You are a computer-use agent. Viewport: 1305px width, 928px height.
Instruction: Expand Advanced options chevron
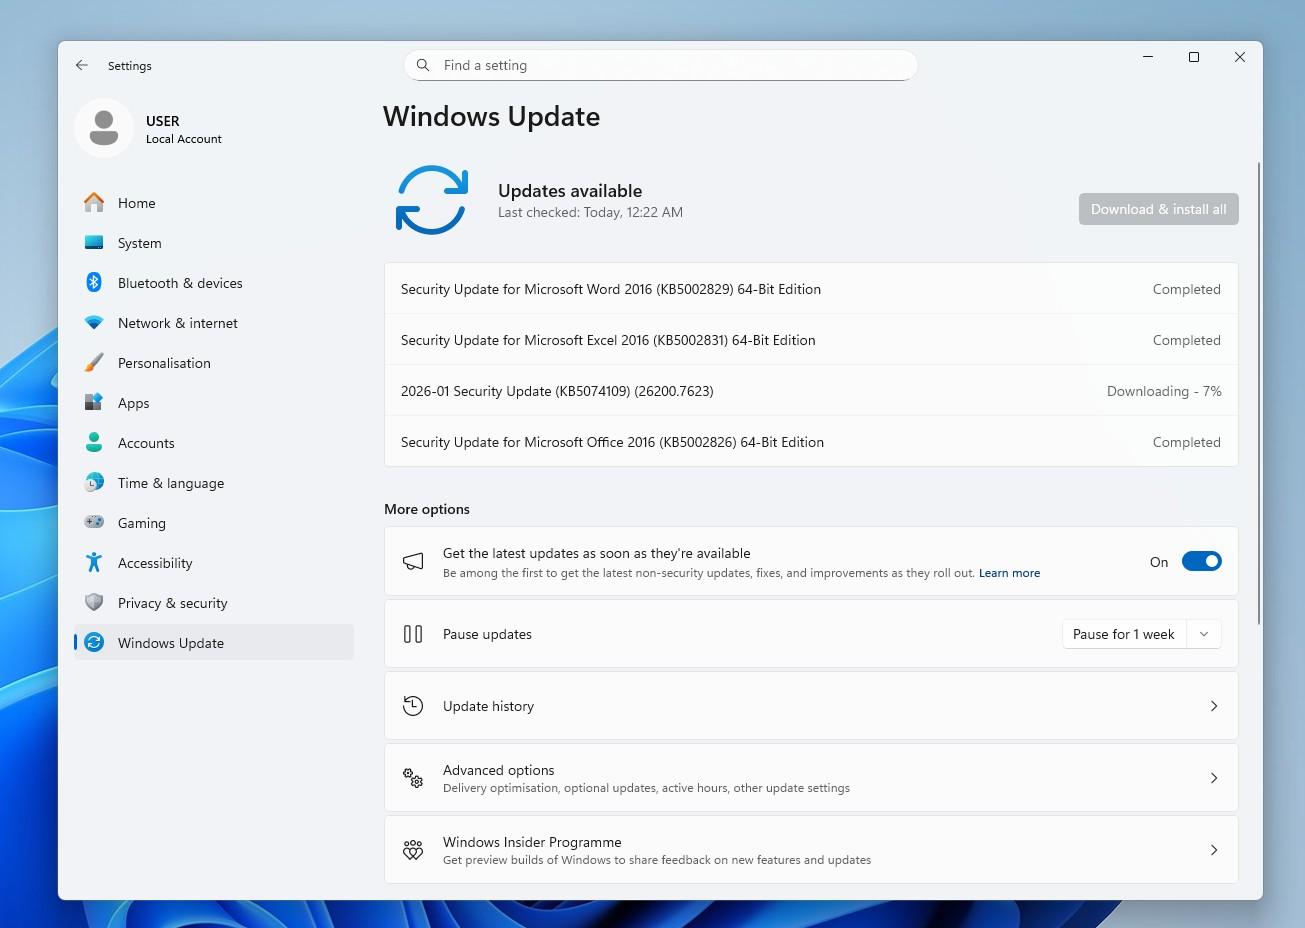pos(1214,778)
